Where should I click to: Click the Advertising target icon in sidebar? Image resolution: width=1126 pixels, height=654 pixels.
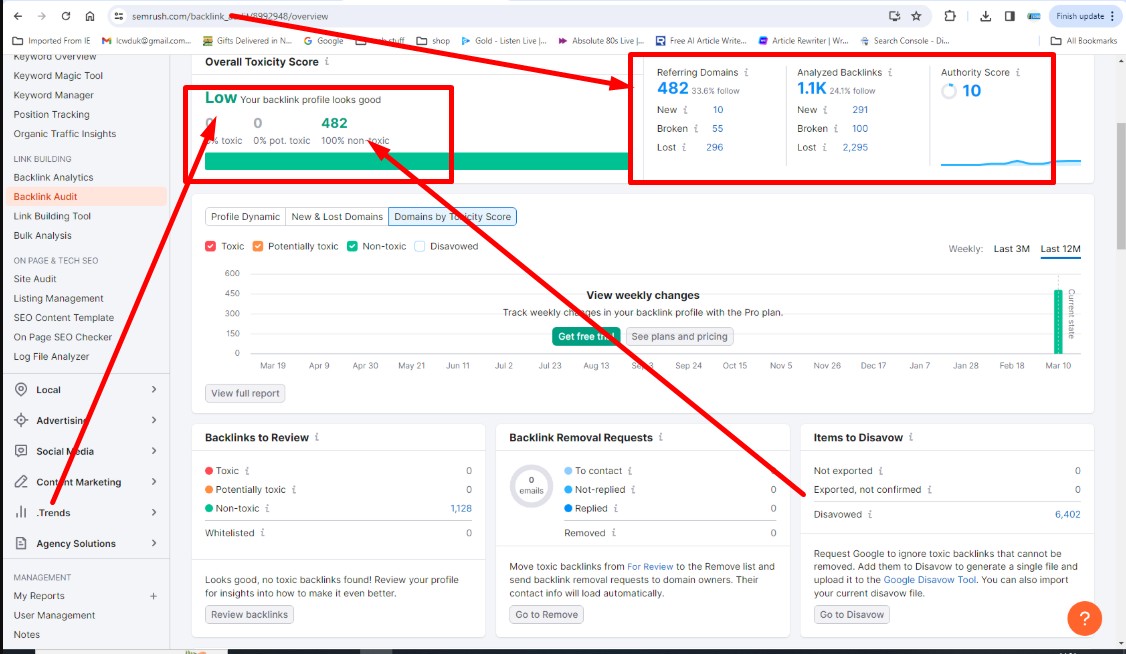22,420
